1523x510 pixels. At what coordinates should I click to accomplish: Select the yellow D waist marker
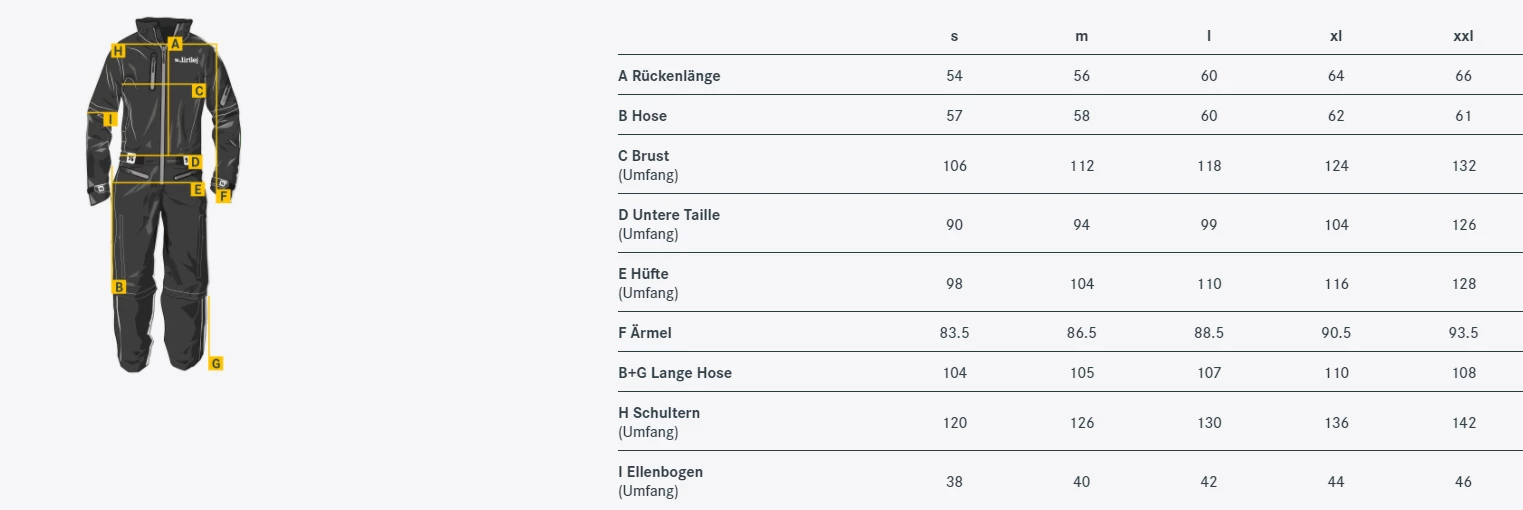(x=195, y=161)
